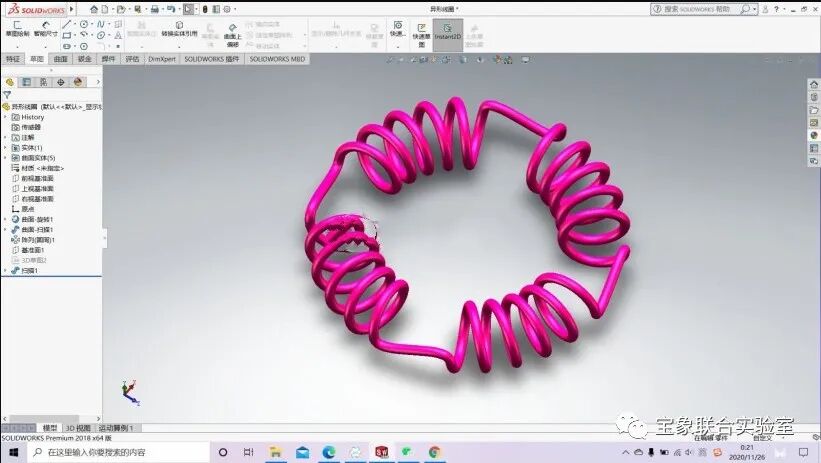Show more manager tabs chevron arrow
Viewport: 821px width, 463px height.
pyautogui.click(x=98, y=82)
